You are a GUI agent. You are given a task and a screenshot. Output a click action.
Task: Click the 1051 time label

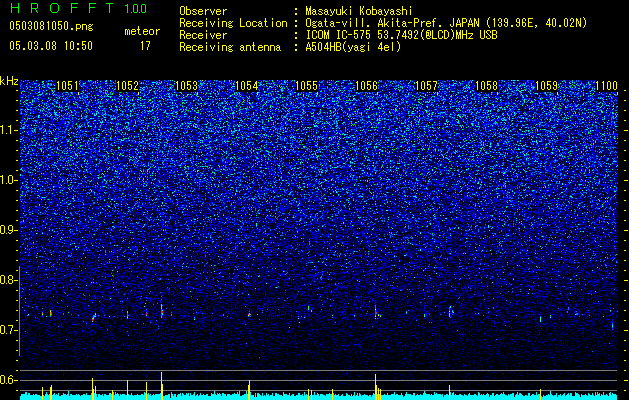click(x=67, y=86)
